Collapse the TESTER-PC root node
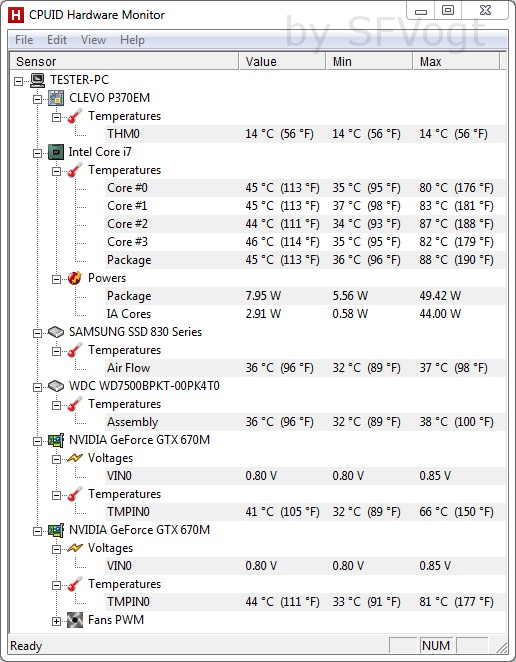Screen dimensions: 516x662 [18, 81]
